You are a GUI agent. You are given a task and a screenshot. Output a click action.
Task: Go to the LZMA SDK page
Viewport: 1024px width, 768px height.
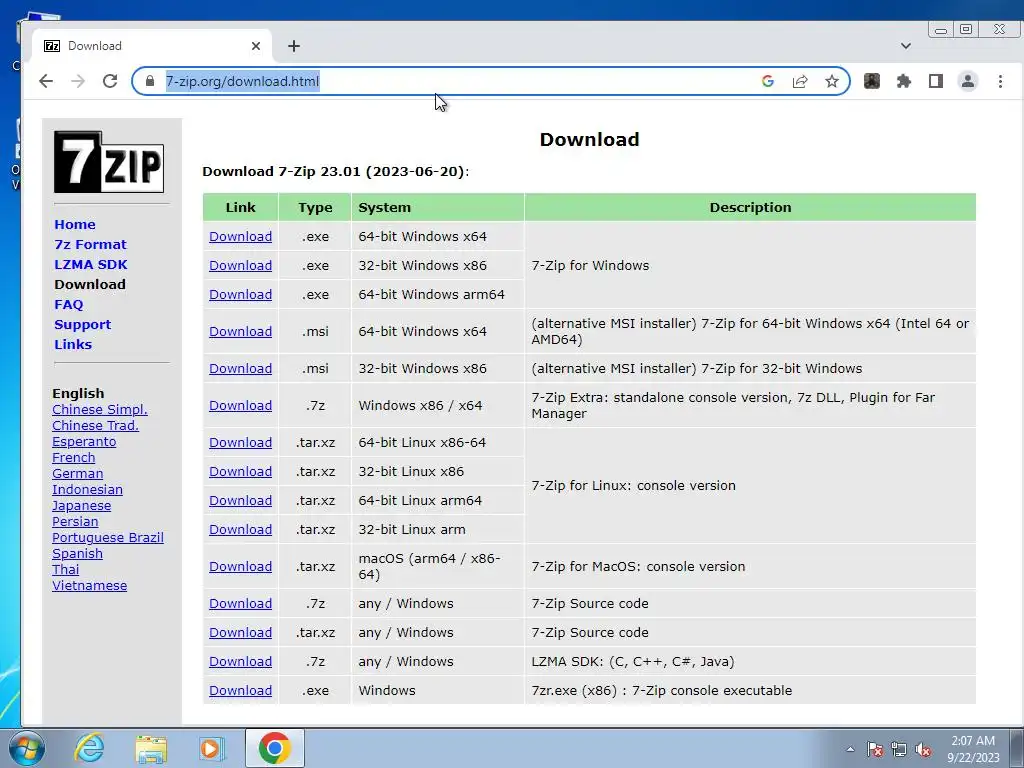tap(91, 264)
